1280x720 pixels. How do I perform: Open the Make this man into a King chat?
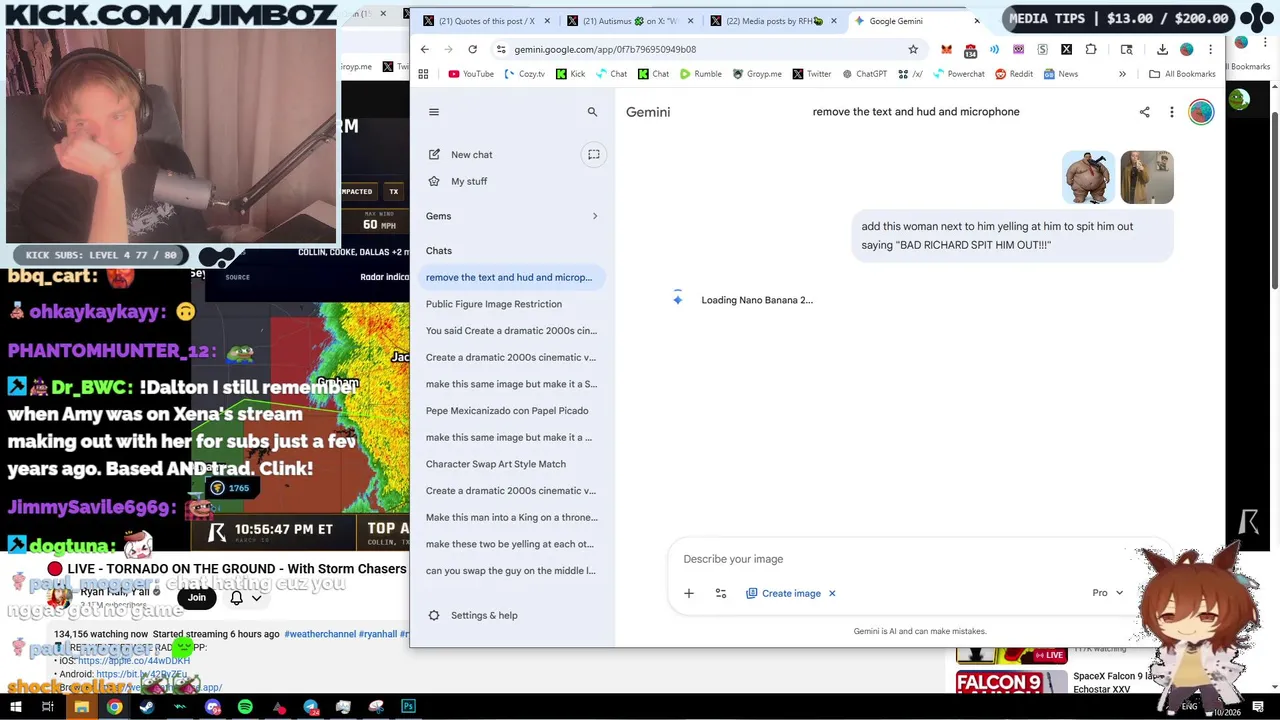[511, 517]
